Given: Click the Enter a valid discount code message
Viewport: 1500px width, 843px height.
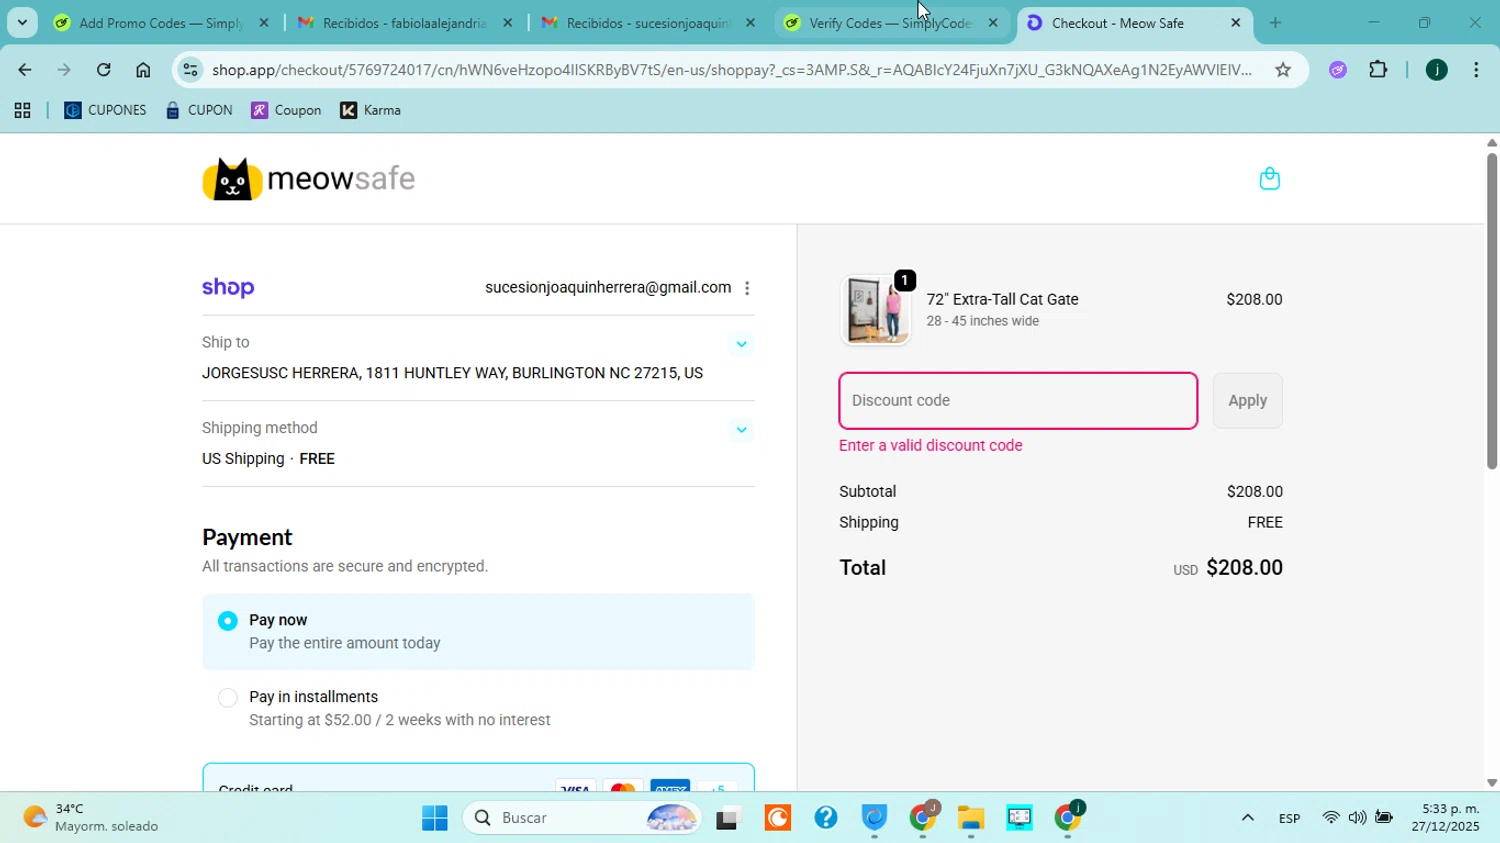Looking at the screenshot, I should tap(930, 446).
